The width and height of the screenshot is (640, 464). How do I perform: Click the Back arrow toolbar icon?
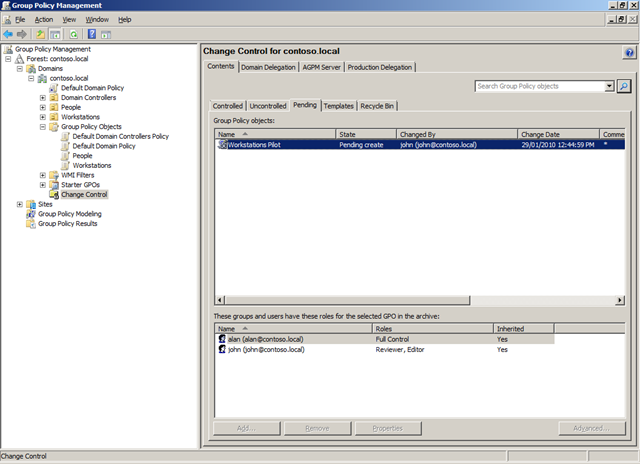(9, 33)
